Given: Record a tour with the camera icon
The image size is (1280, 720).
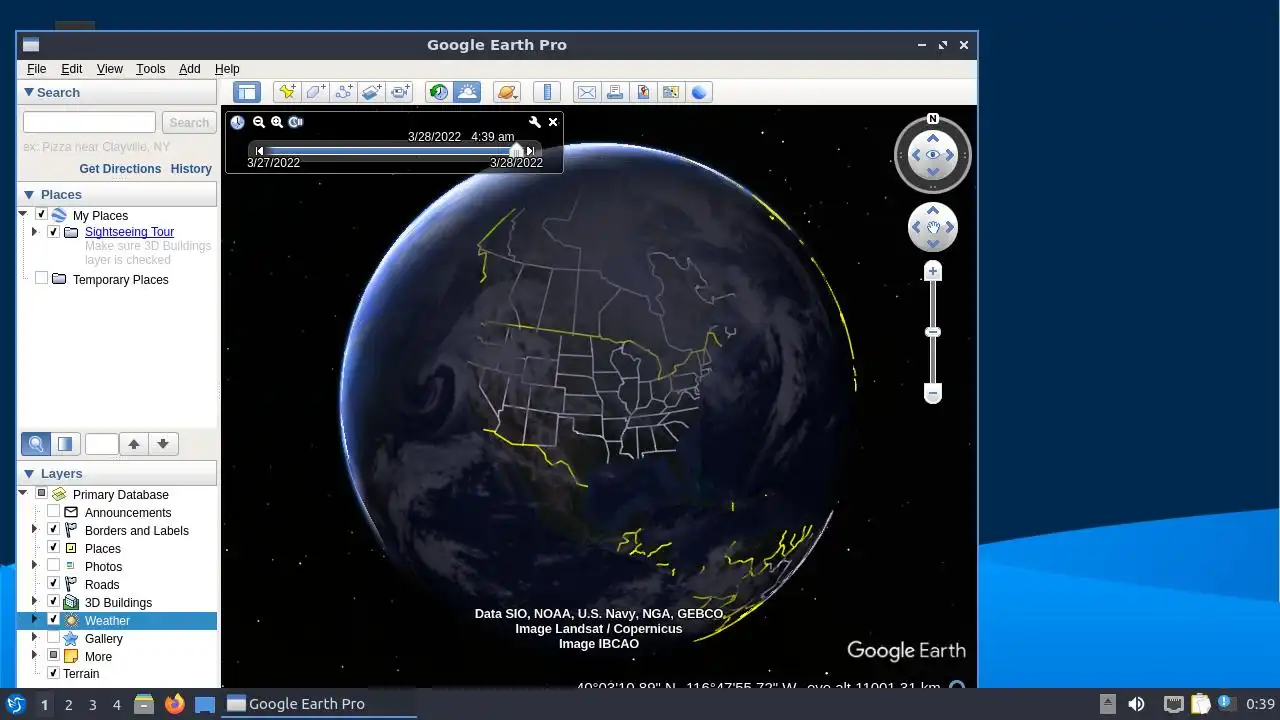Looking at the screenshot, I should [x=400, y=92].
